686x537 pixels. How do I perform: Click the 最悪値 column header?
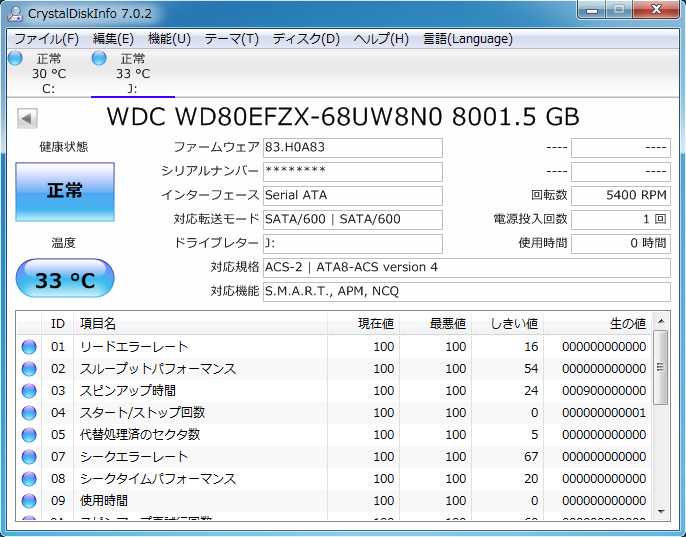435,324
